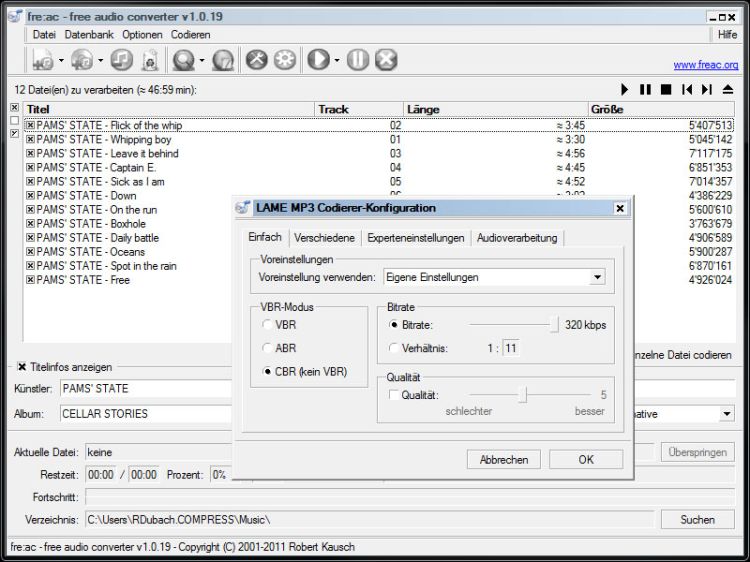Stop encoding with the toolbar X icon
750x562 pixels.
pos(386,60)
